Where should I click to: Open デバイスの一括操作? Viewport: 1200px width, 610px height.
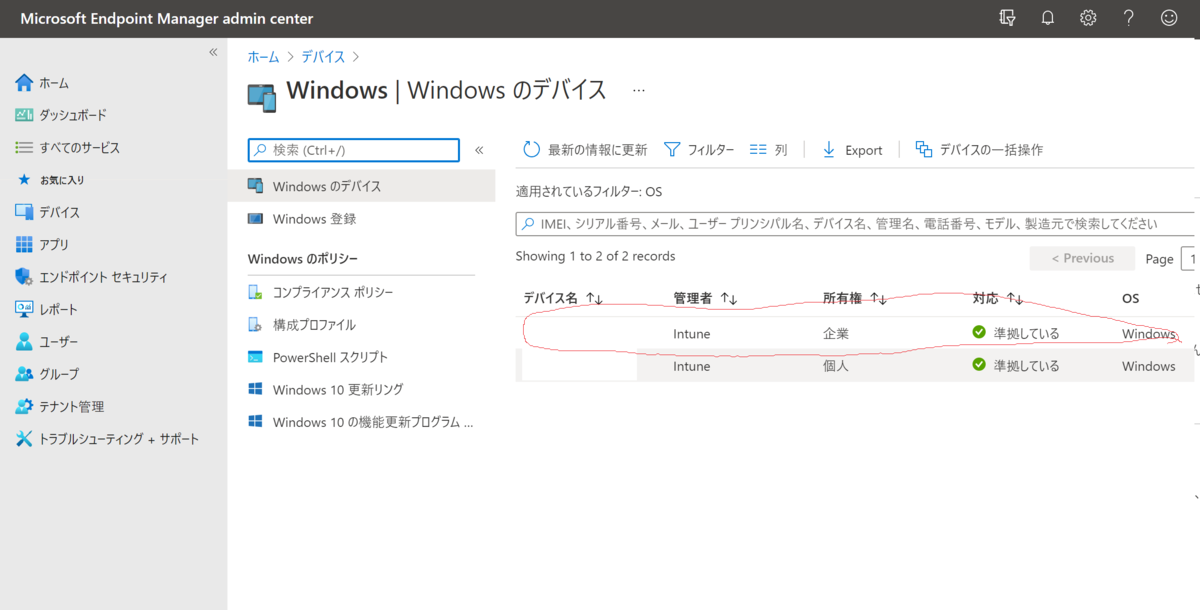(x=979, y=150)
